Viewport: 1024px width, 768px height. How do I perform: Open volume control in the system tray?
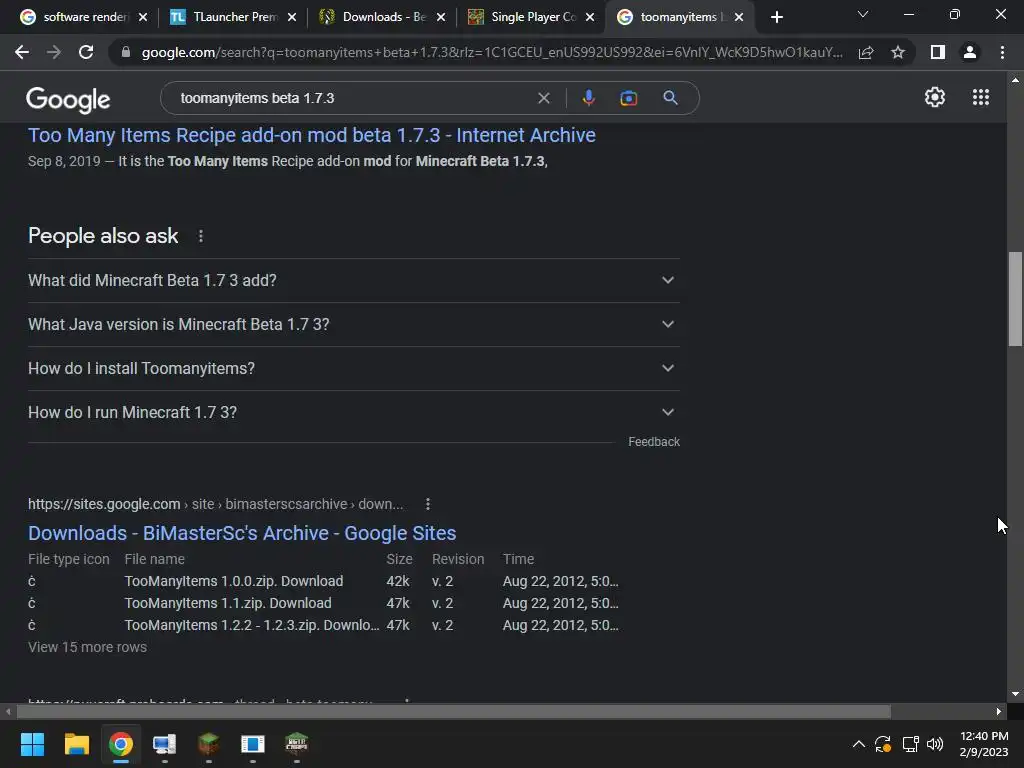pyautogui.click(x=935, y=744)
